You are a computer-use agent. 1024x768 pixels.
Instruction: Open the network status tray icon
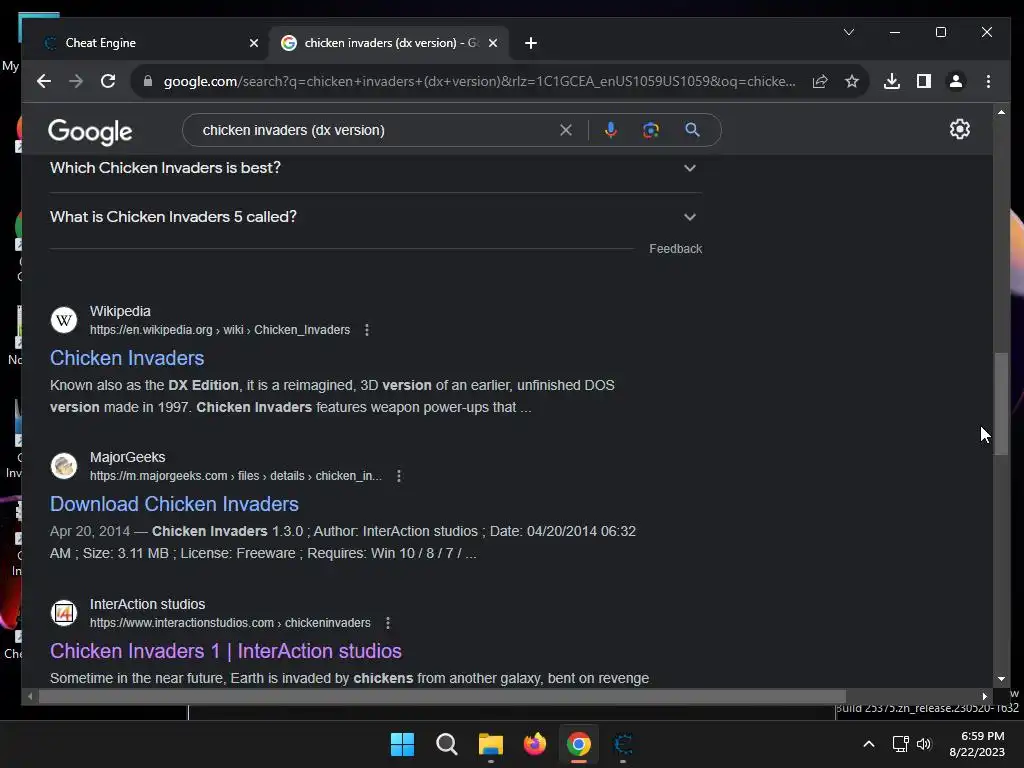(901, 744)
